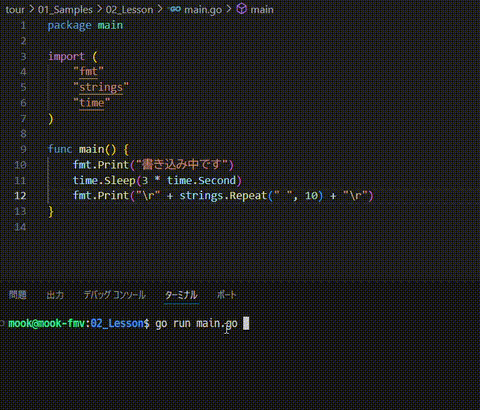The height and width of the screenshot is (410, 480).
Task: Open the ポート (Ports) tab
Action: click(227, 295)
